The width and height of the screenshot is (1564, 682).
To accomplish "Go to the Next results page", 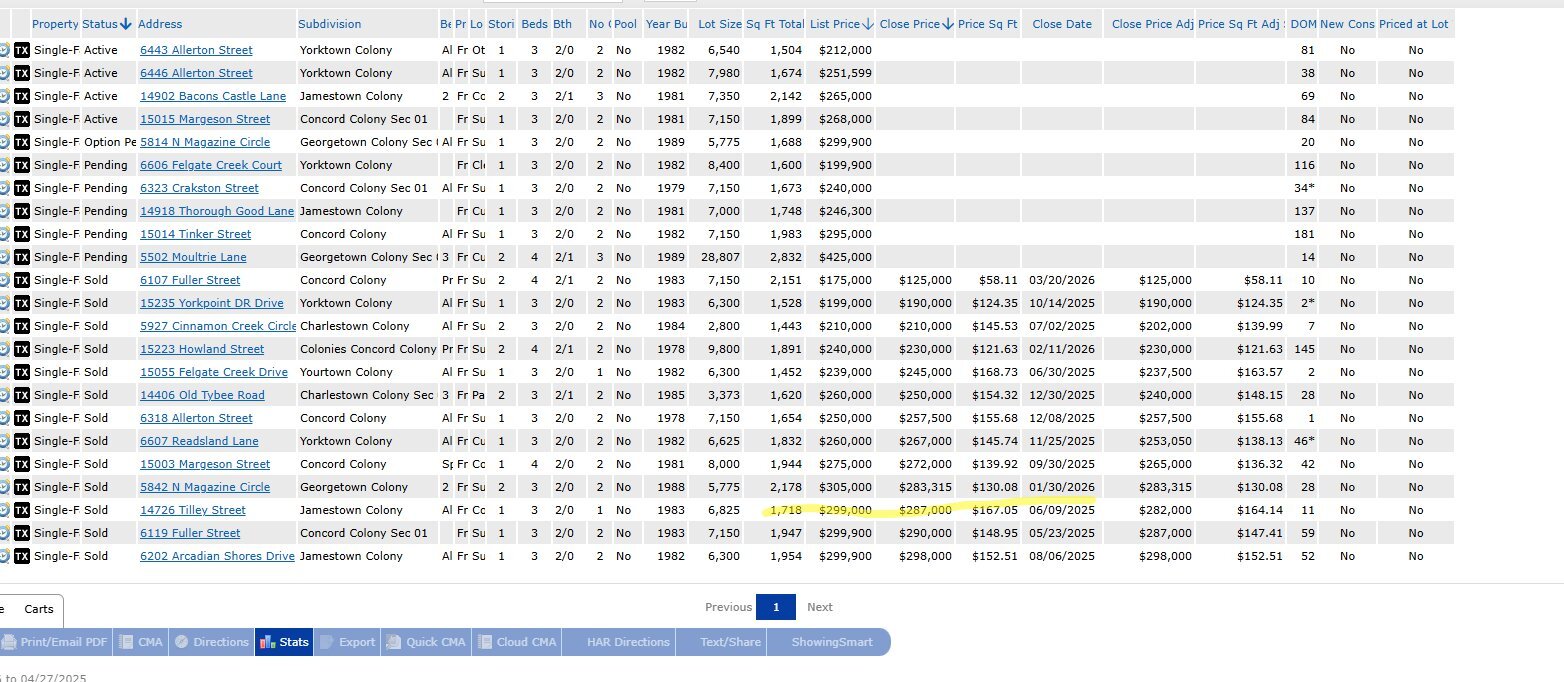I will tap(819, 607).
